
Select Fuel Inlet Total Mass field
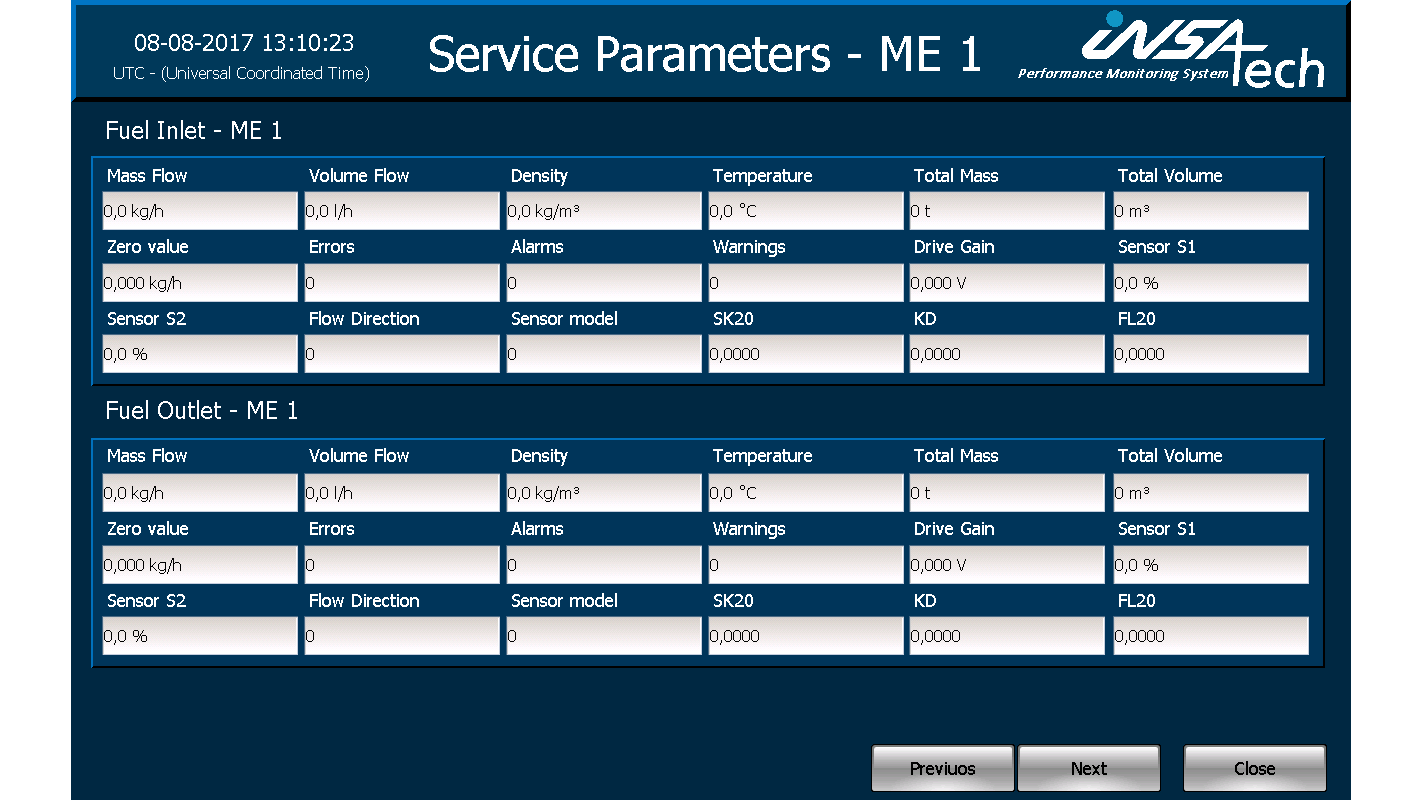(1007, 211)
